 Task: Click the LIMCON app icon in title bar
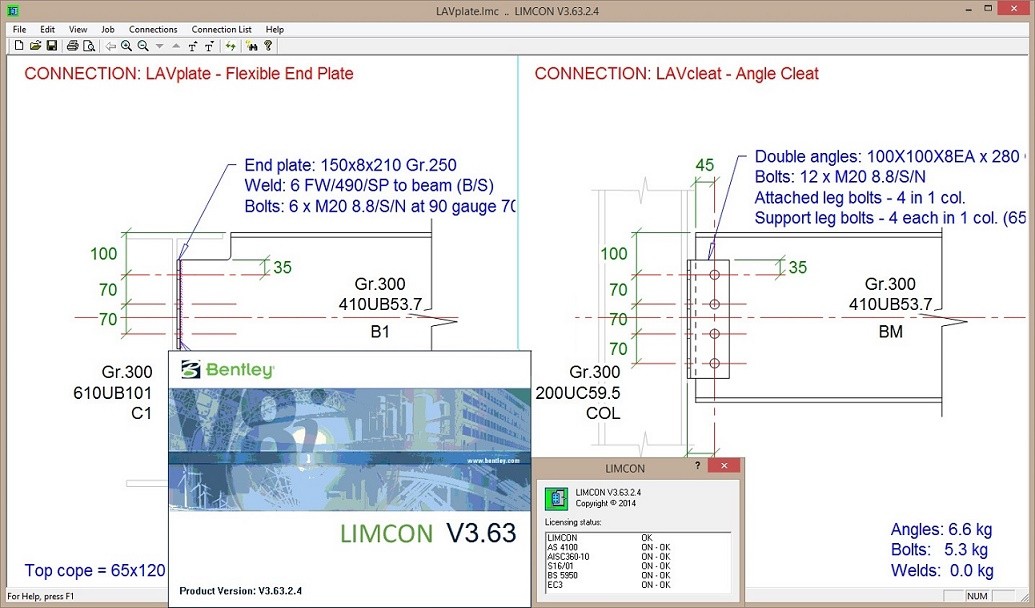(x=12, y=11)
